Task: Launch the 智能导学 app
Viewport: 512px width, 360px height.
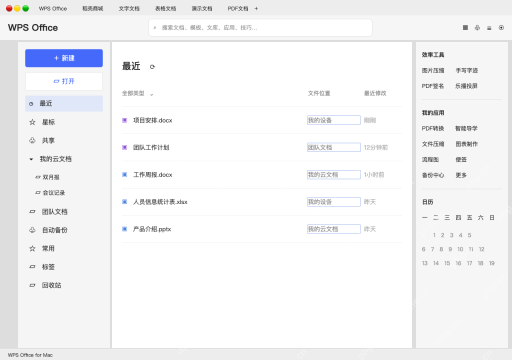Action: point(467,128)
